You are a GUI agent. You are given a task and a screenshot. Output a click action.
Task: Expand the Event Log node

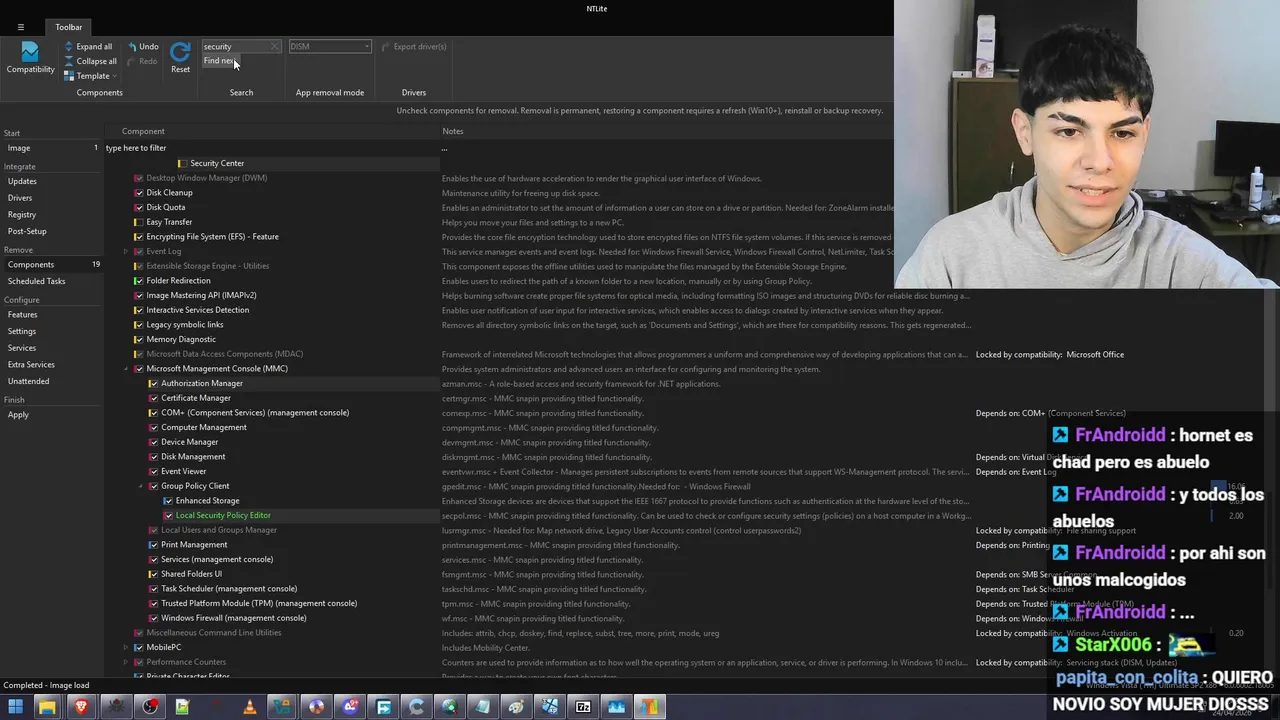click(x=126, y=251)
